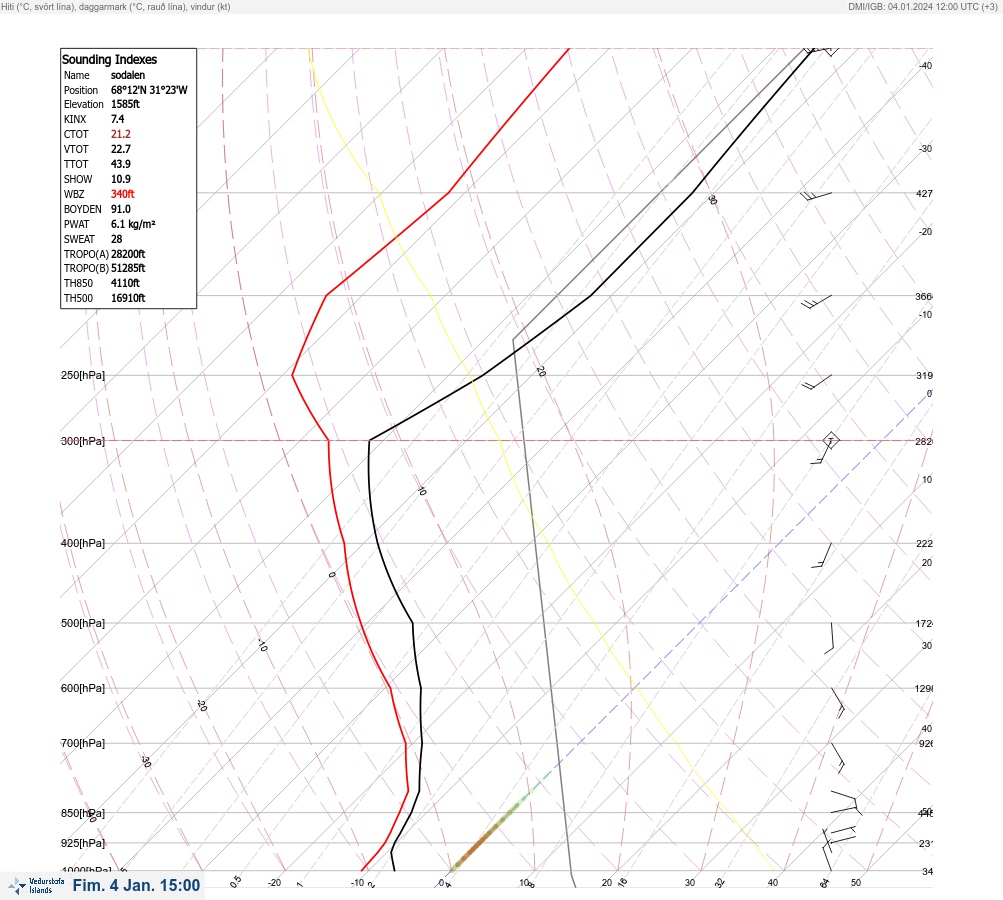The image size is (1003, 900).
Task: Click the DMI/IGB 04.01.2024 12:00 UTC header
Action: pos(923,7)
